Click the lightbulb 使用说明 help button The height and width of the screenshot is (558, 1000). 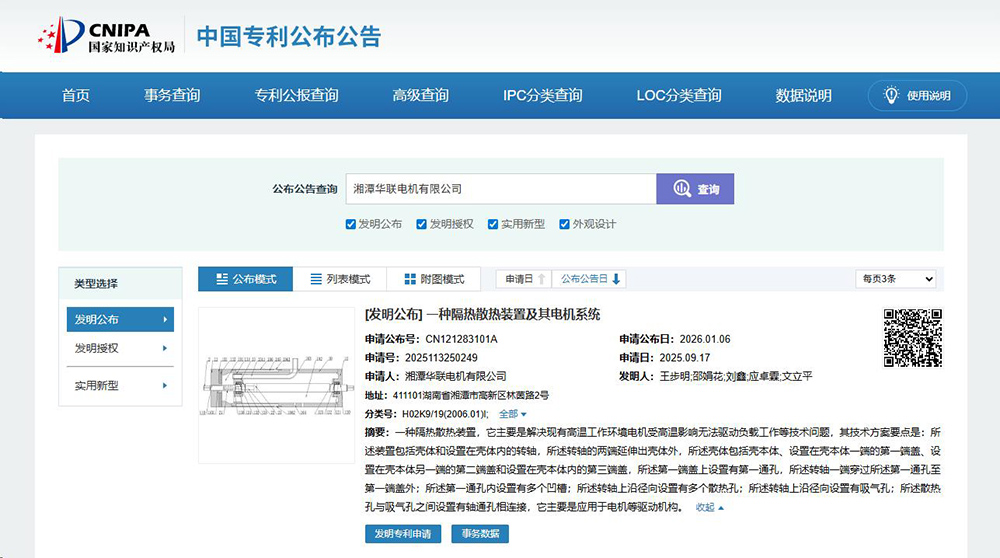(917, 96)
